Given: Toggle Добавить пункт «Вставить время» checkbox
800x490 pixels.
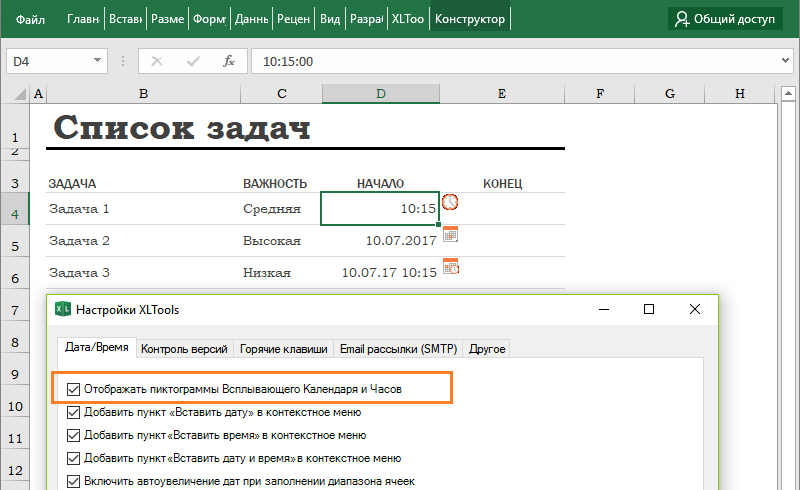Looking at the screenshot, I should (x=73, y=435).
